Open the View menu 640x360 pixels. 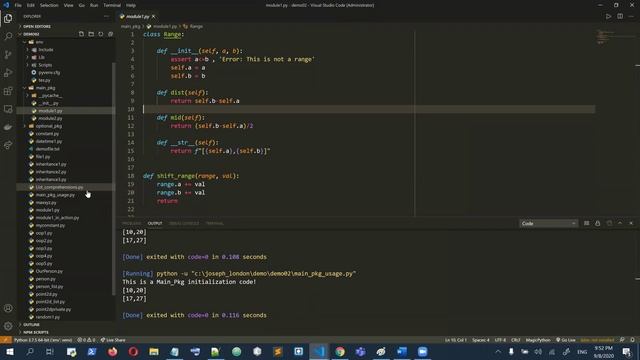click(69, 5)
